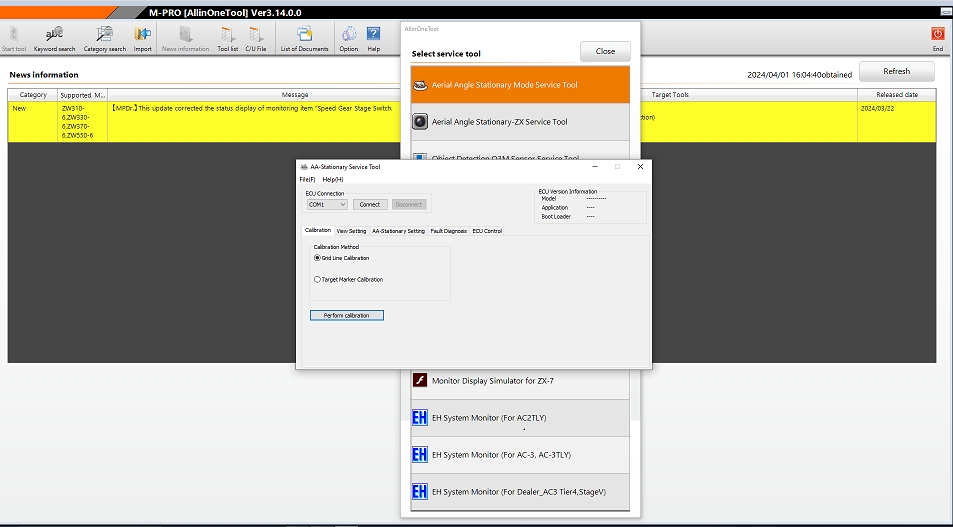Open the Tool list
953x527 pixels.
pyautogui.click(x=227, y=38)
